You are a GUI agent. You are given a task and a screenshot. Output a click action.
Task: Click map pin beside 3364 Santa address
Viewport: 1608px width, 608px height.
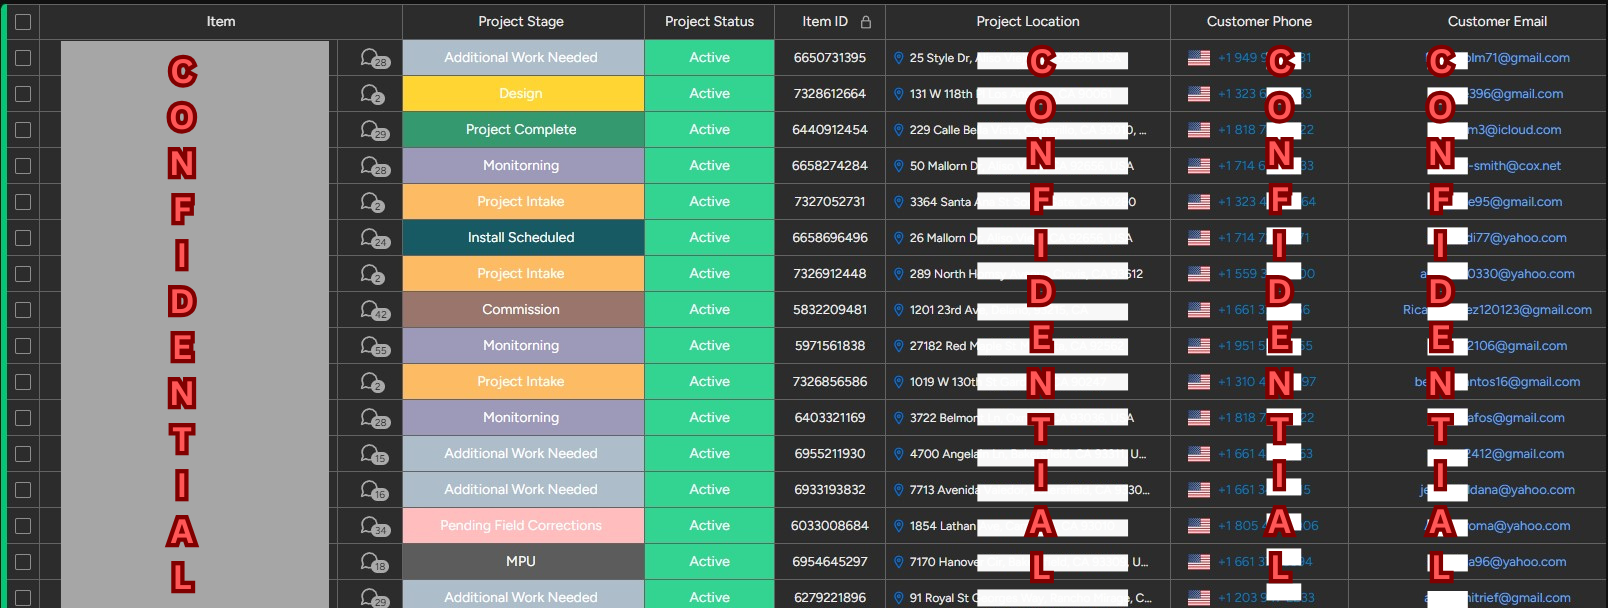tap(899, 202)
